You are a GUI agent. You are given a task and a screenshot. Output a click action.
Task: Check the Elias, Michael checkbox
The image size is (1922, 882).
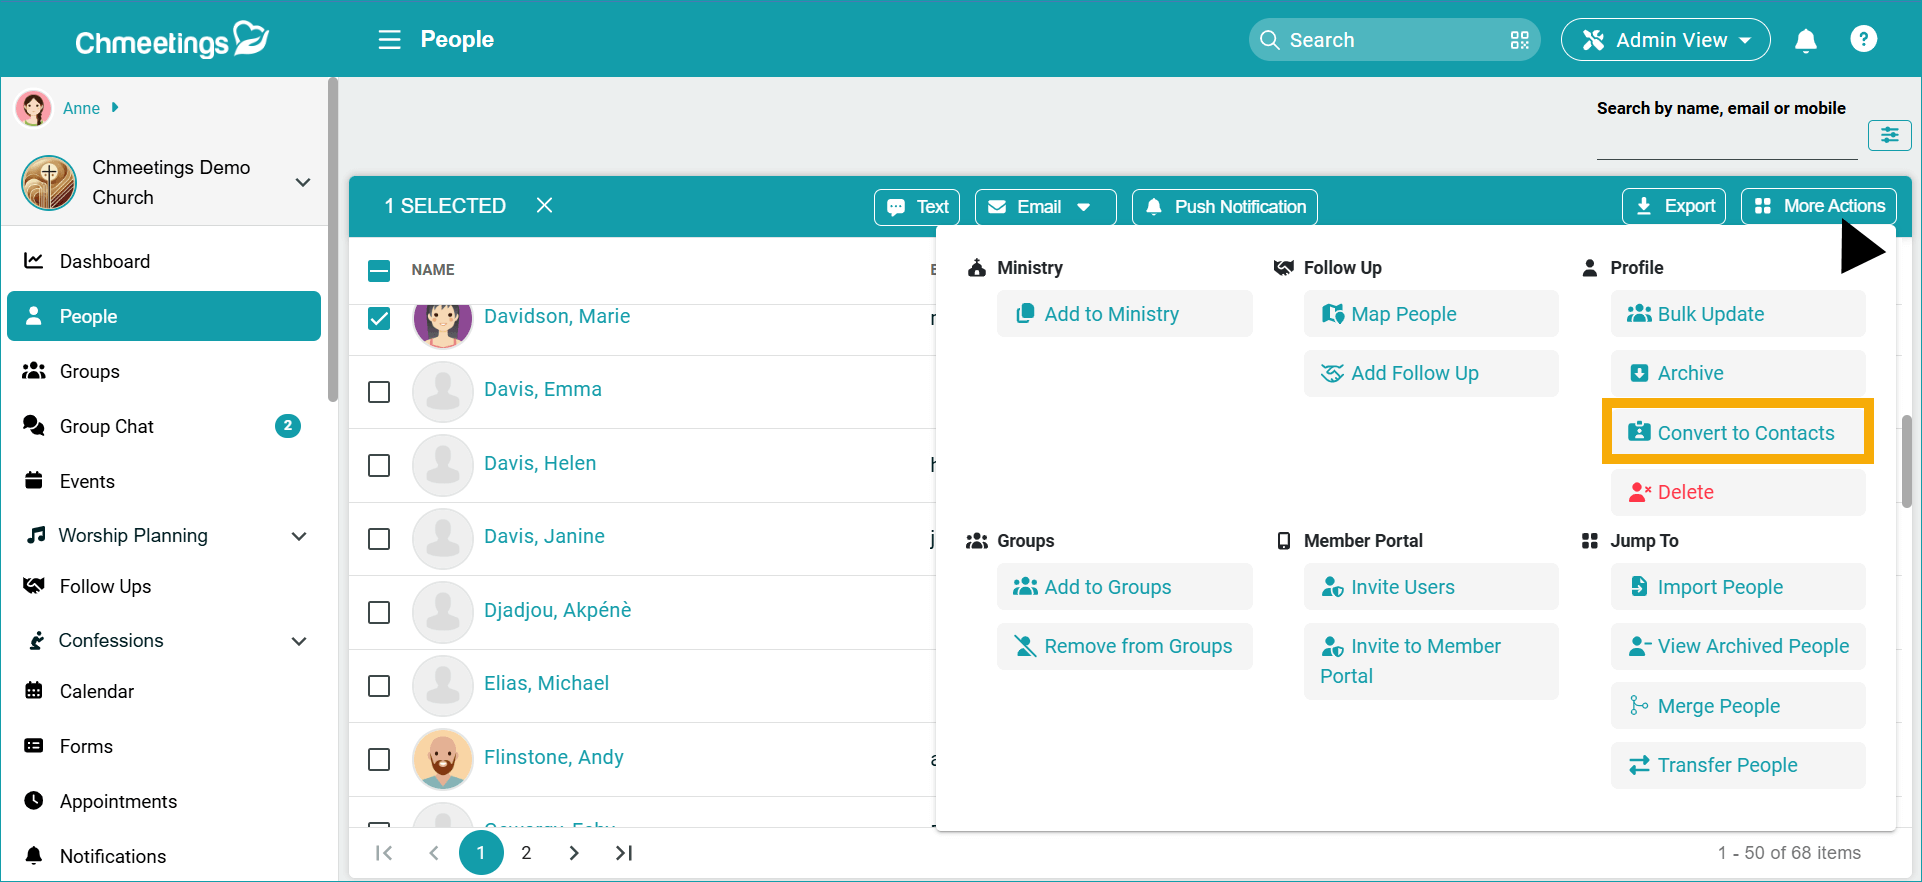[x=379, y=686]
